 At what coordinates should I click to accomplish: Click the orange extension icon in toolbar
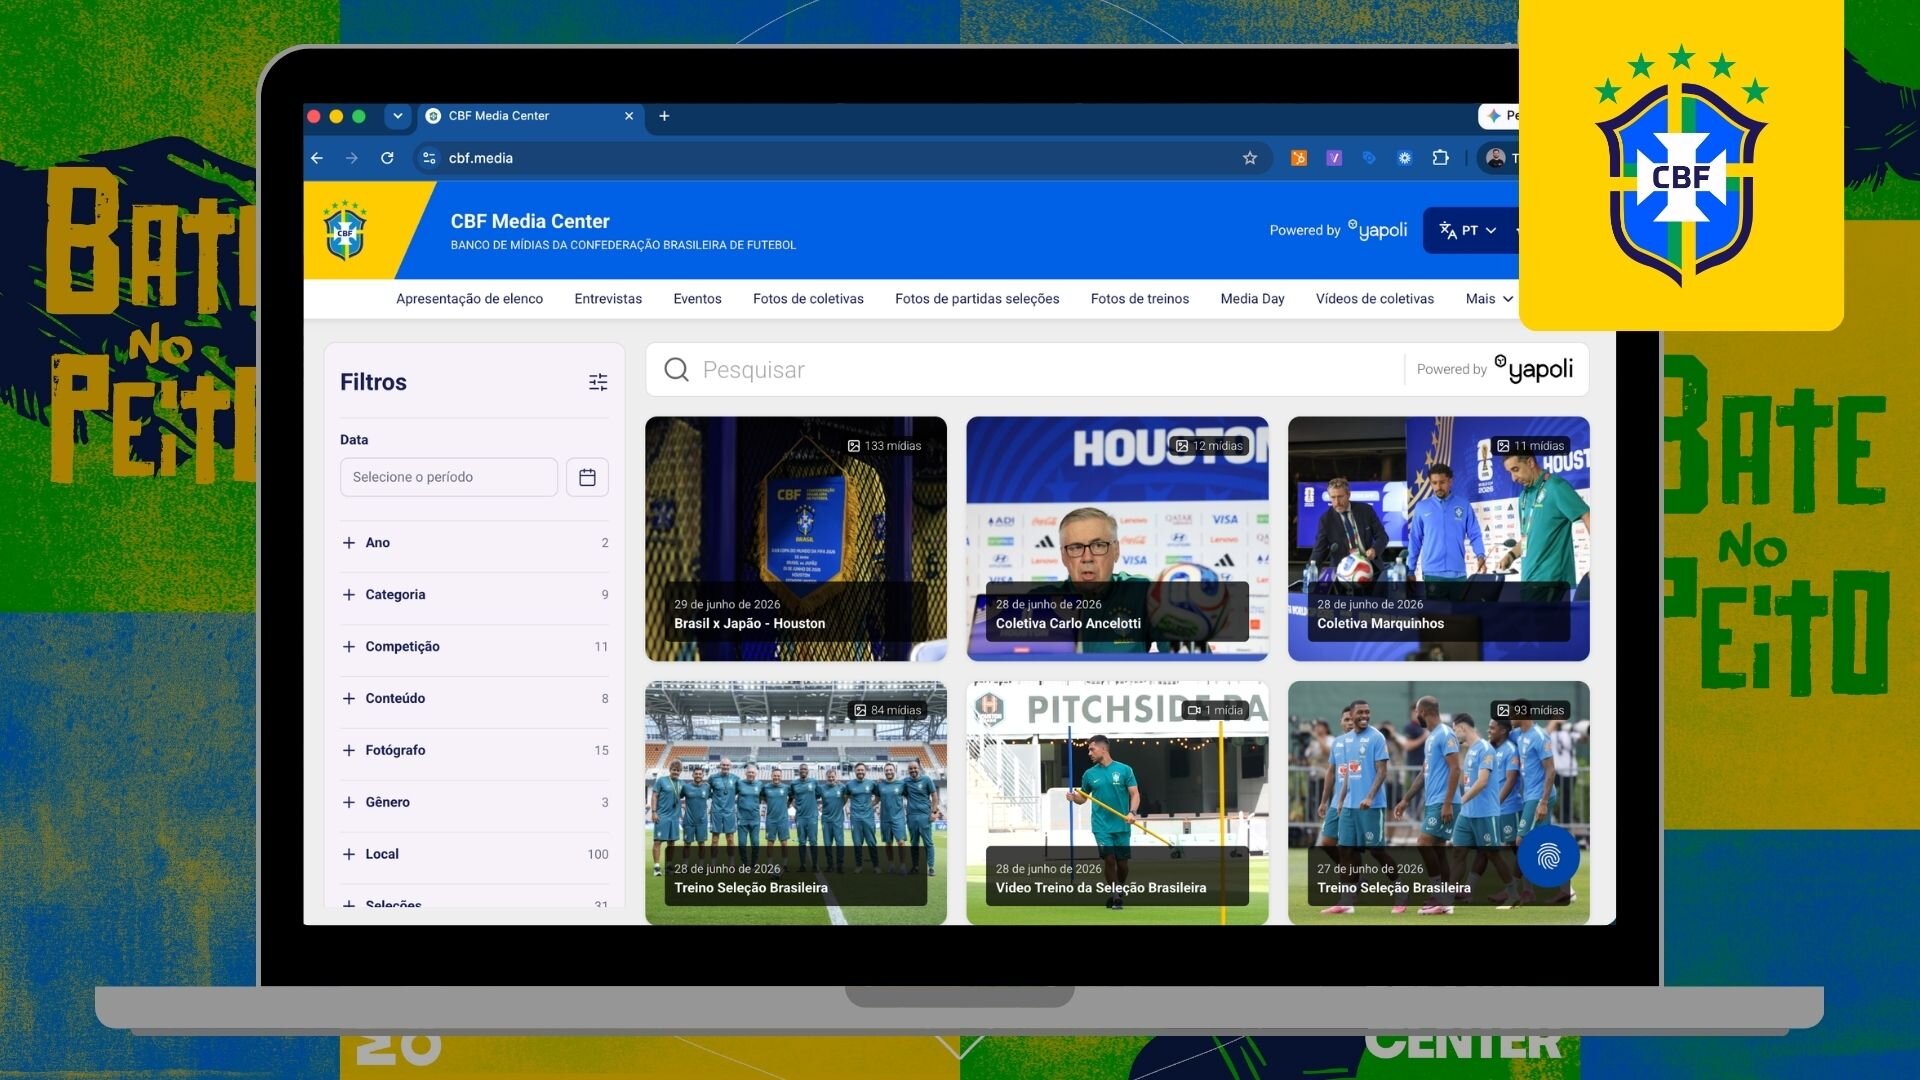1299,158
